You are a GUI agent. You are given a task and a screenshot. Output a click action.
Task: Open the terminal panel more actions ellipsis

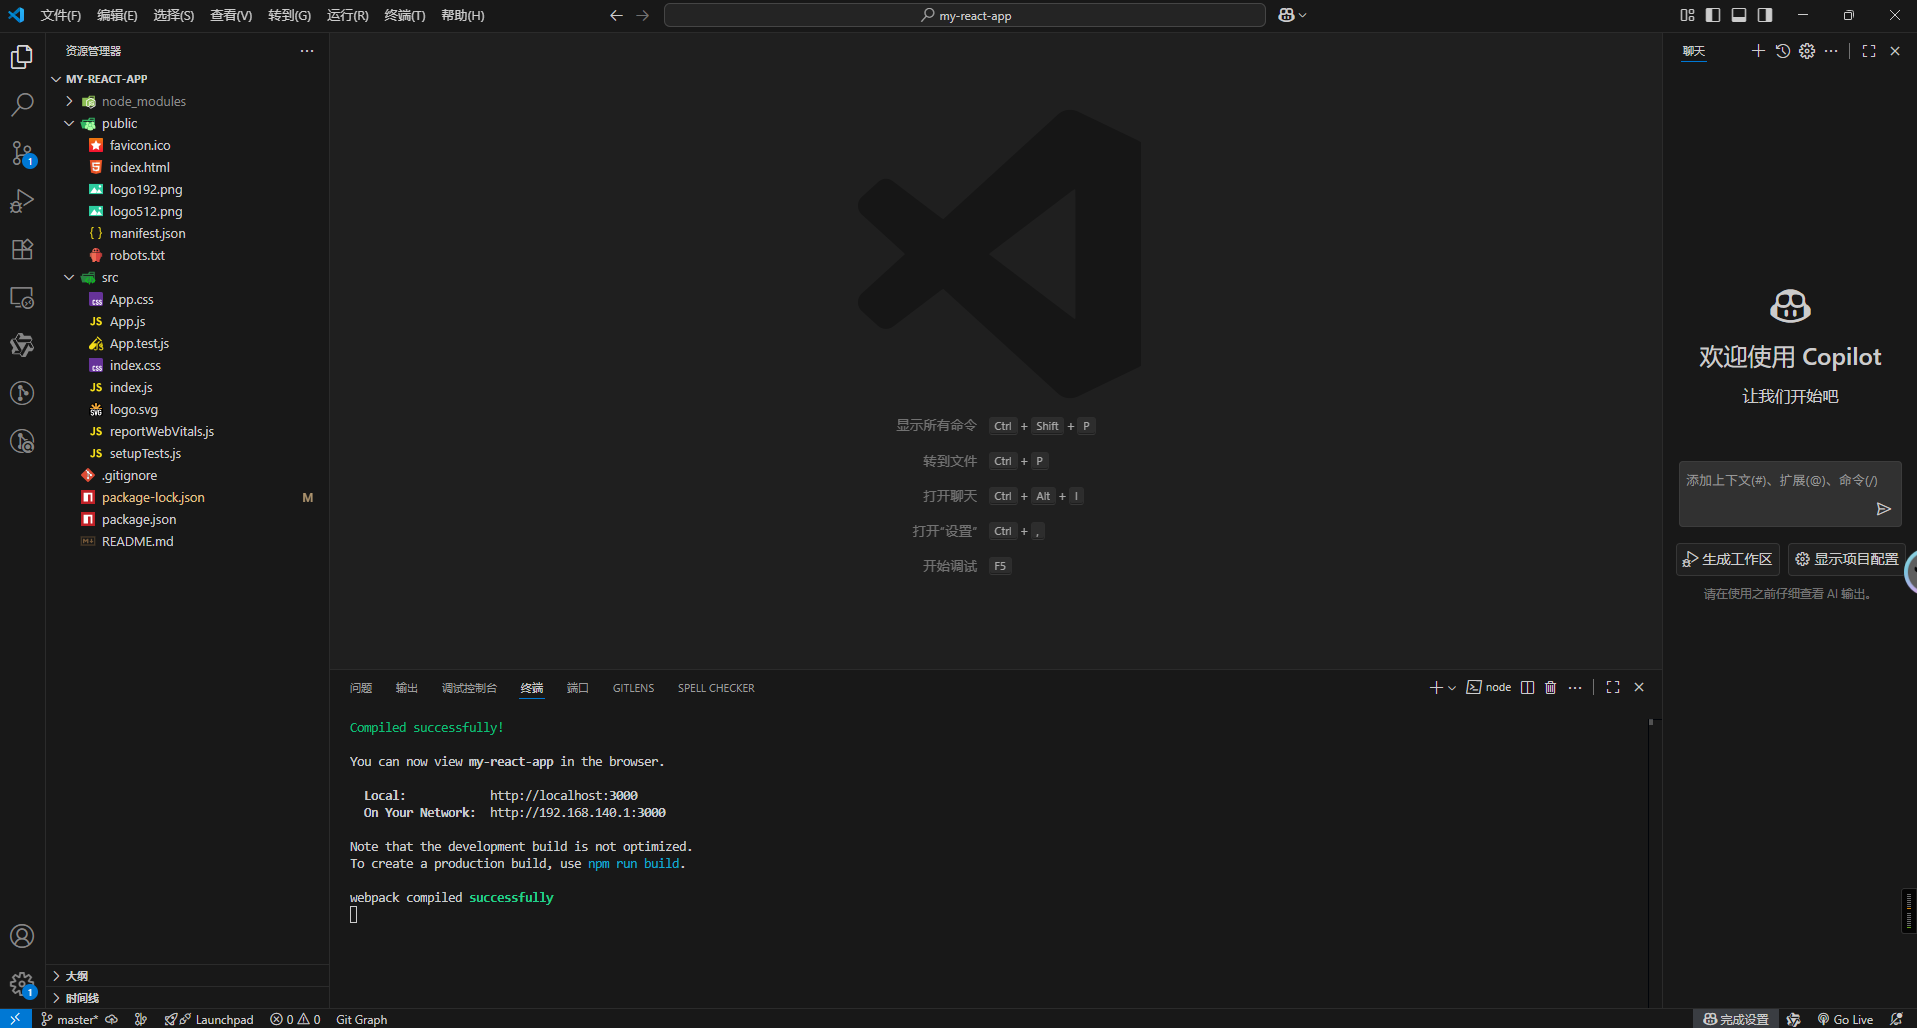(1575, 687)
